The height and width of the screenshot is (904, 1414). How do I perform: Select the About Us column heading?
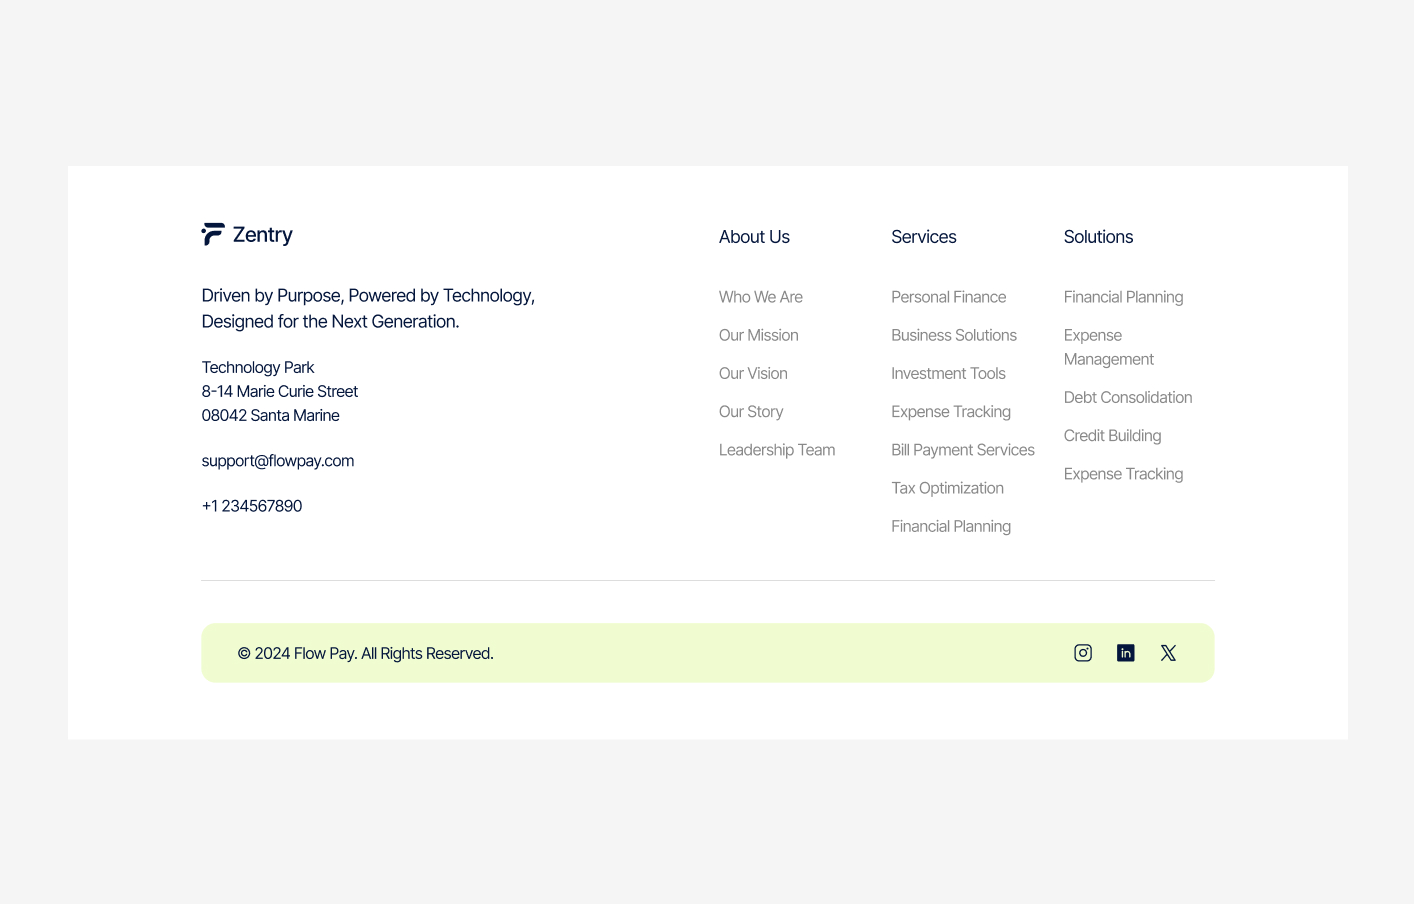(754, 237)
